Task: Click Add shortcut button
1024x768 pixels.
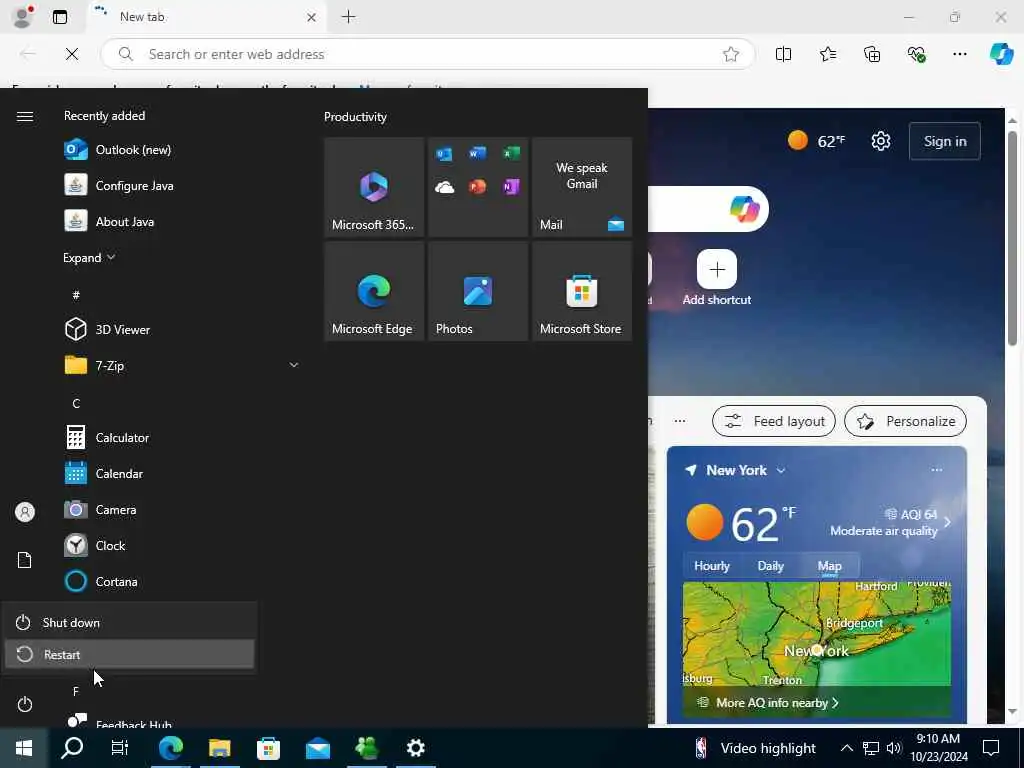Action: pyautogui.click(x=716, y=278)
